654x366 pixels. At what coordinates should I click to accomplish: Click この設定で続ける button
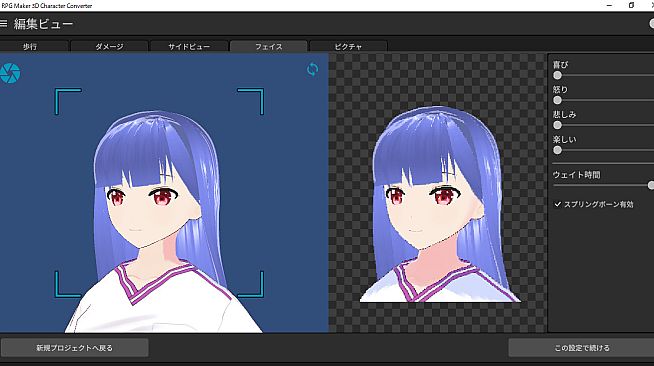click(581, 348)
